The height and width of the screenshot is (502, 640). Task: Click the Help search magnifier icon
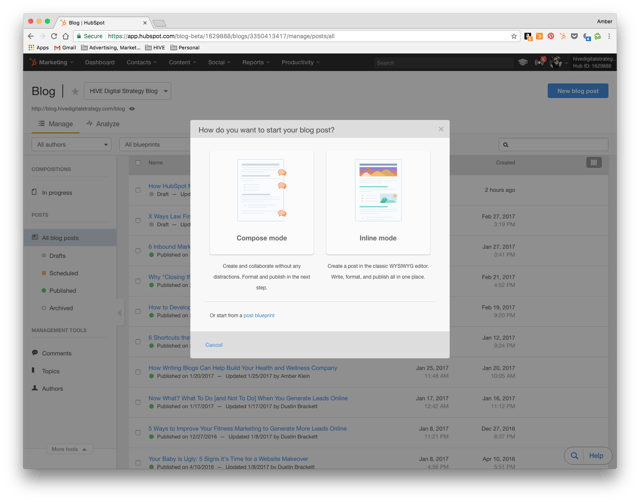(574, 456)
